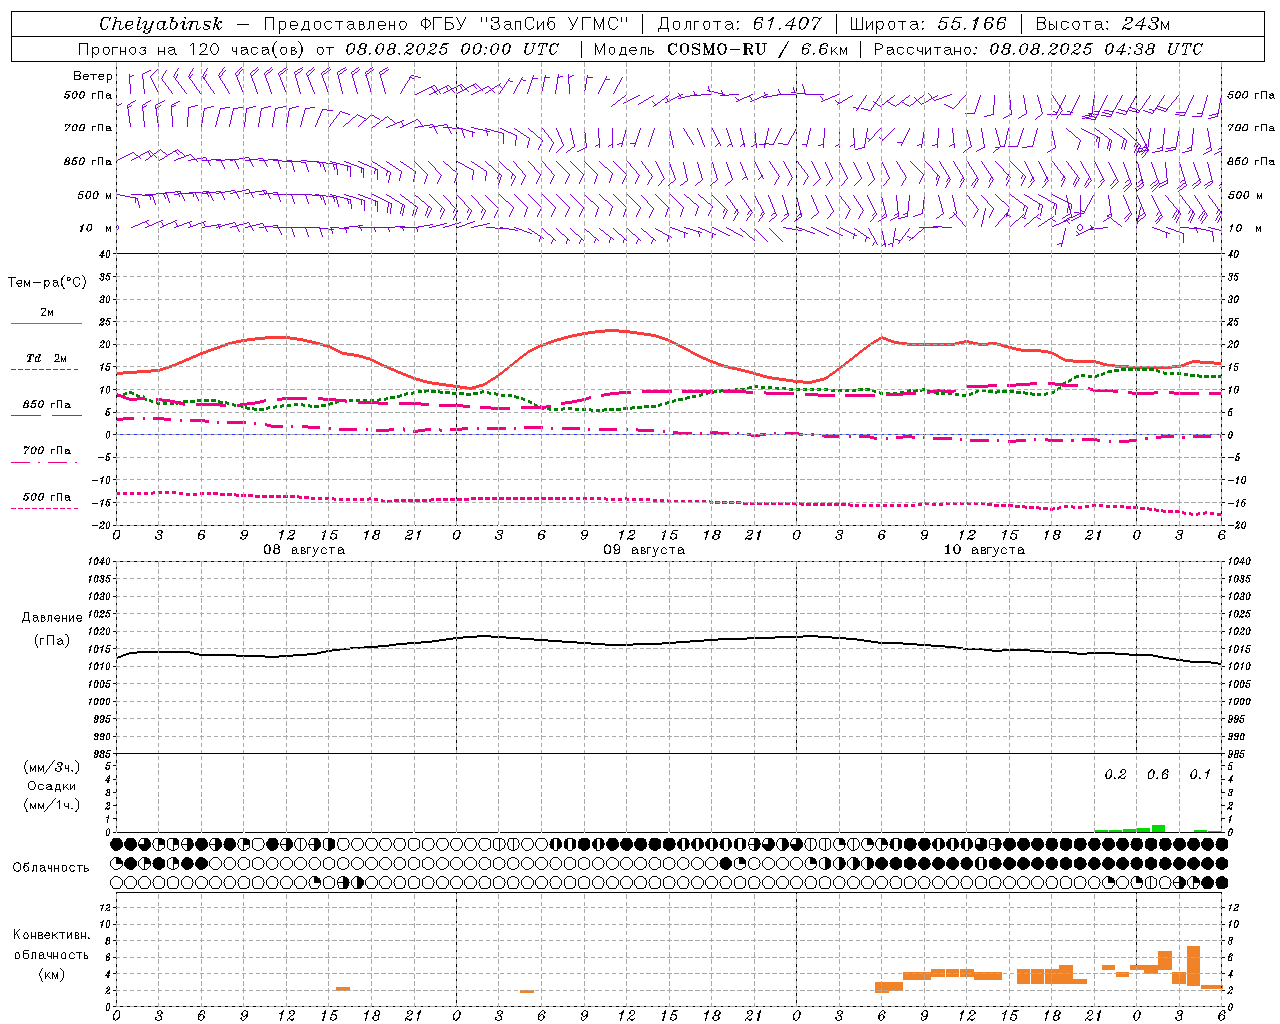Click the small orange bar on 08 августа
This screenshot has width=1280, height=1024.
343,989
